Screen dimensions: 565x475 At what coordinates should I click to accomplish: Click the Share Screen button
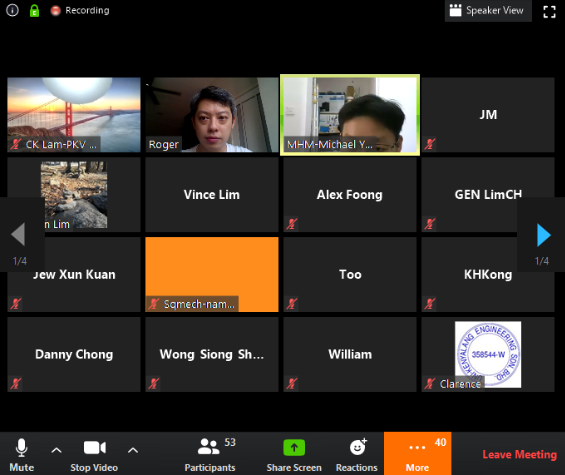coord(294,454)
